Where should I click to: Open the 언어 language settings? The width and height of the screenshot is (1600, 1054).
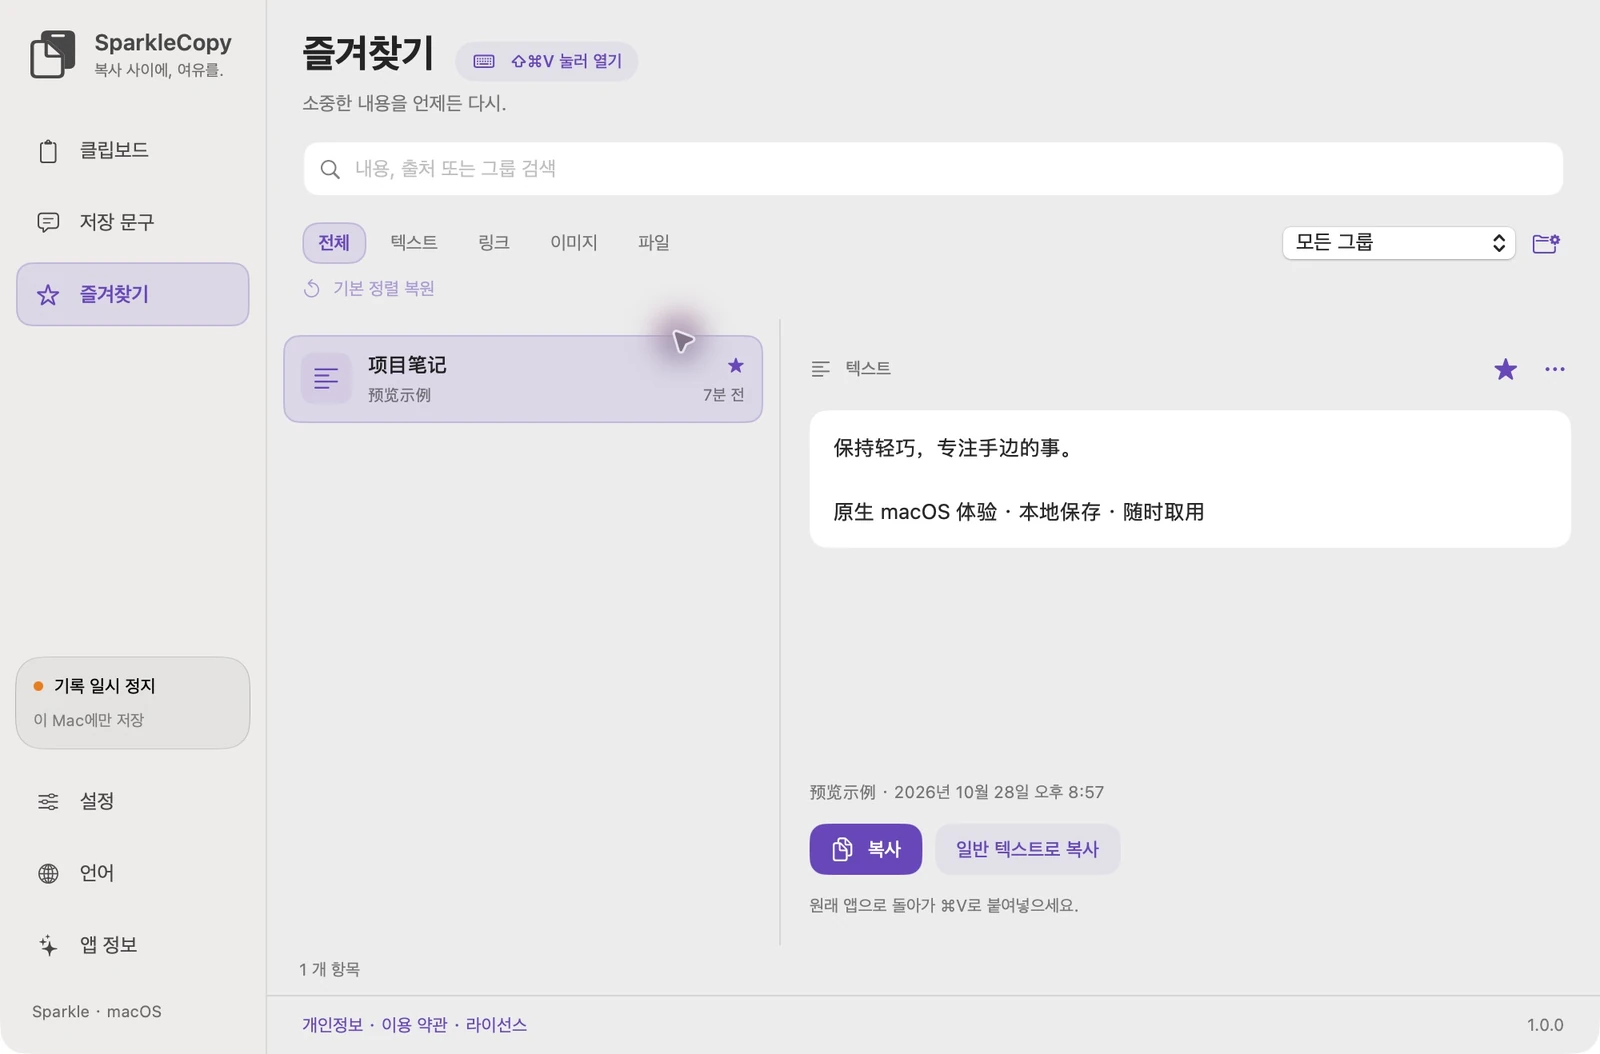(x=132, y=873)
